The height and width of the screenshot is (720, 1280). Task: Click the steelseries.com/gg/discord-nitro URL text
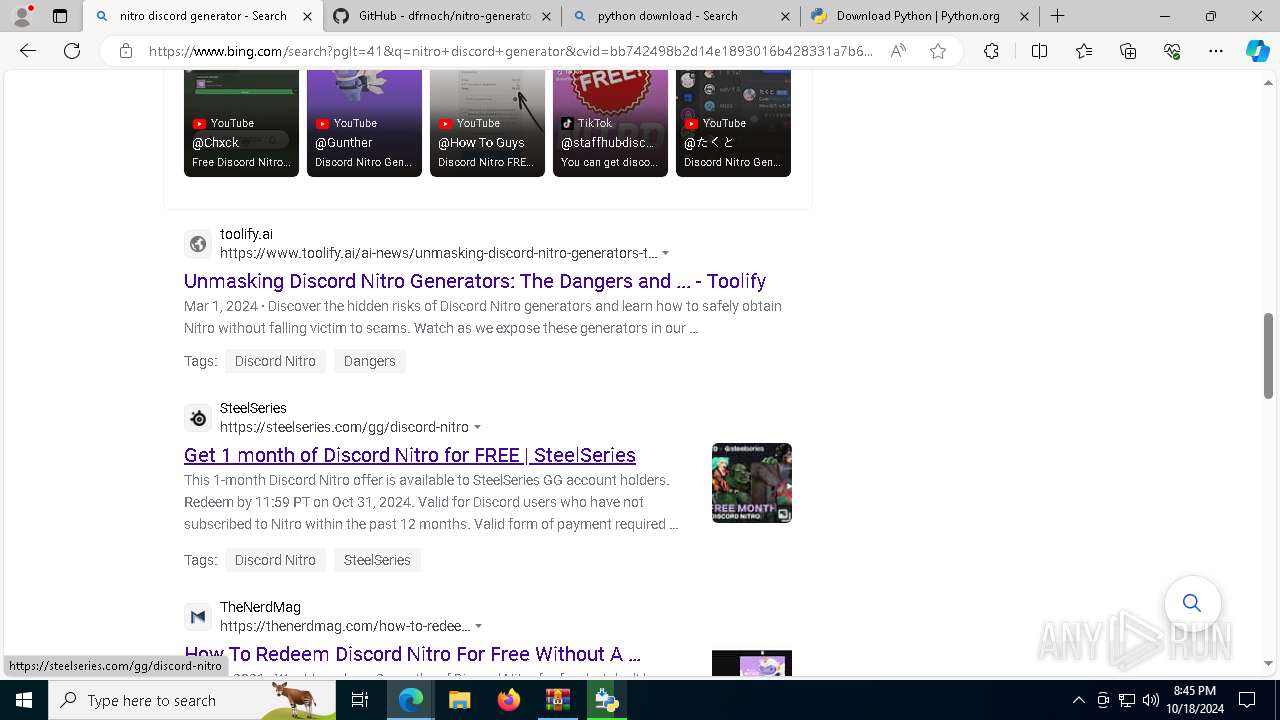[344, 427]
